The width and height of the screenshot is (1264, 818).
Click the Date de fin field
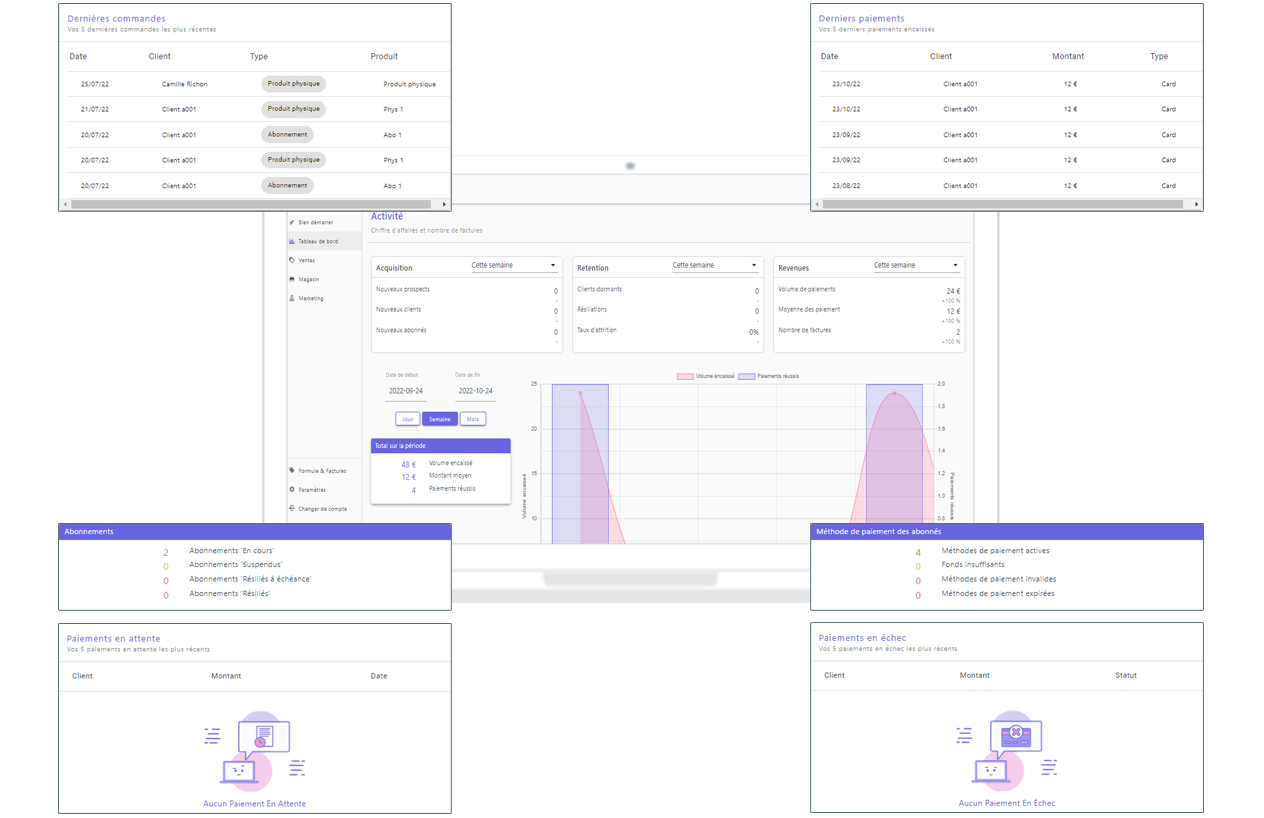click(x=475, y=391)
